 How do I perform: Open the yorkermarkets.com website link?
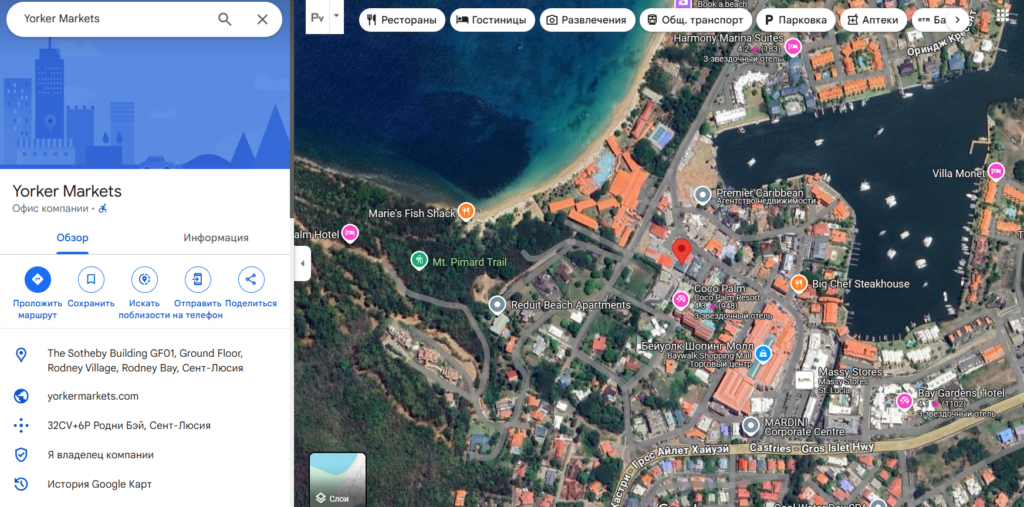point(93,396)
